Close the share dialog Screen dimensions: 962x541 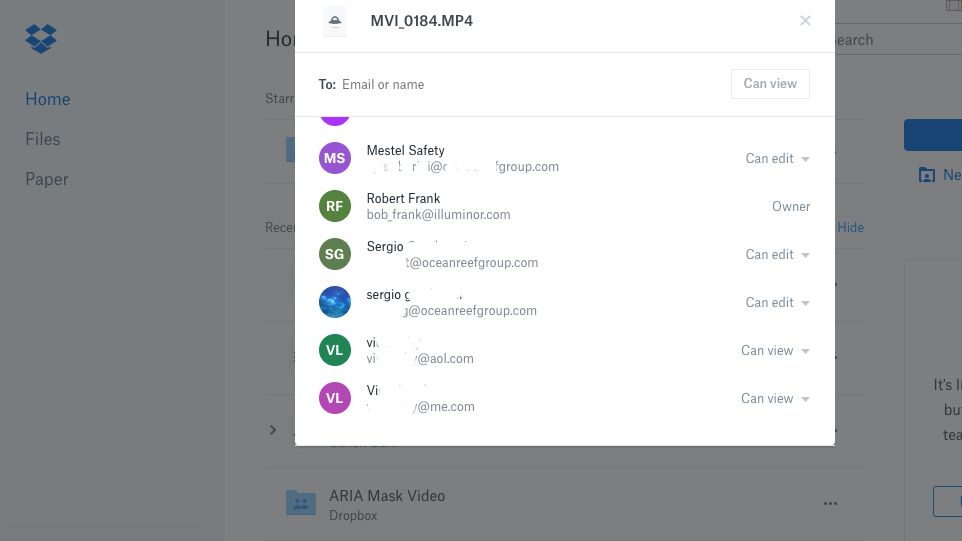point(805,21)
